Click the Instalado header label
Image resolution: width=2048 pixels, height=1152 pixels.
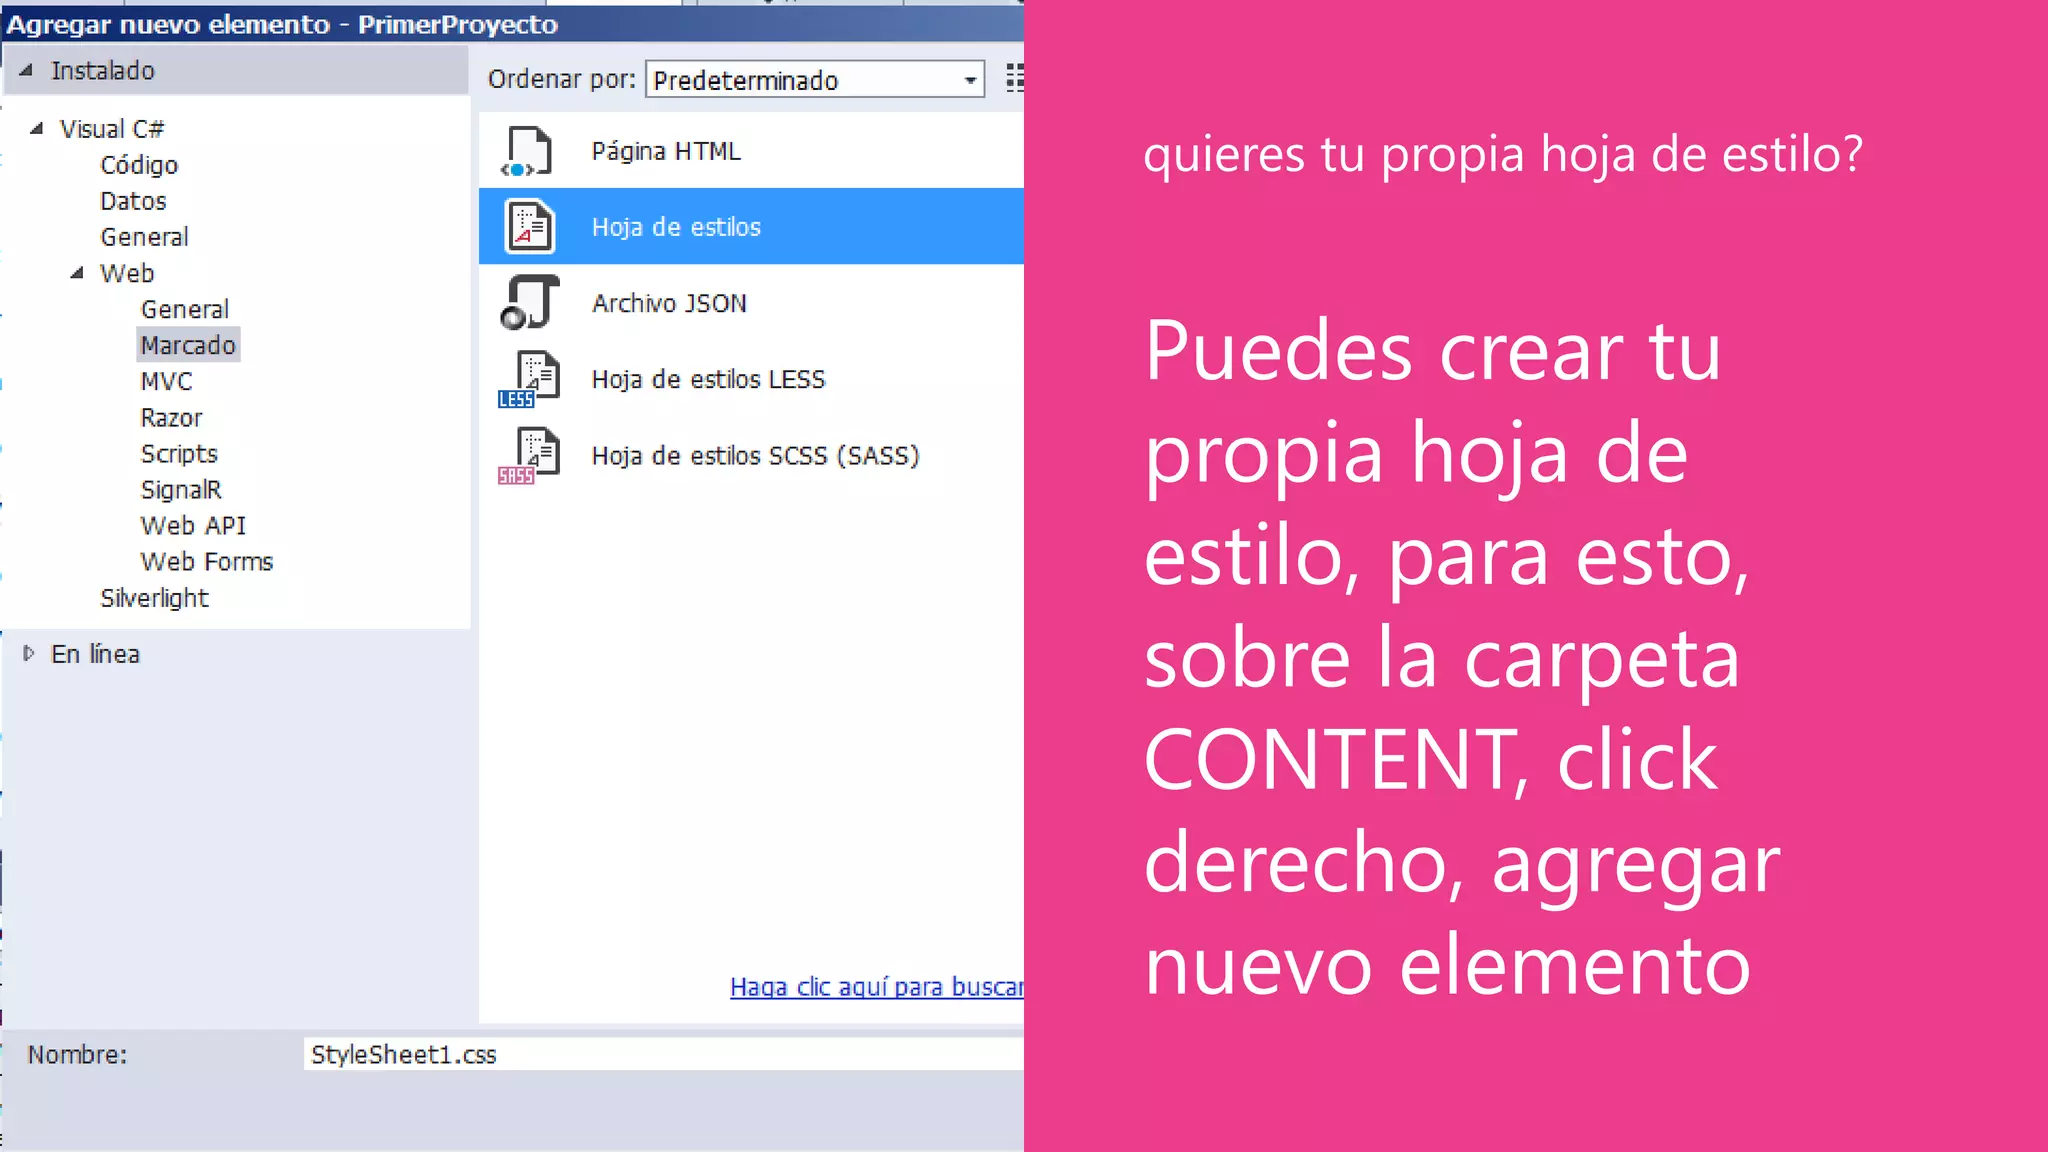point(103,70)
